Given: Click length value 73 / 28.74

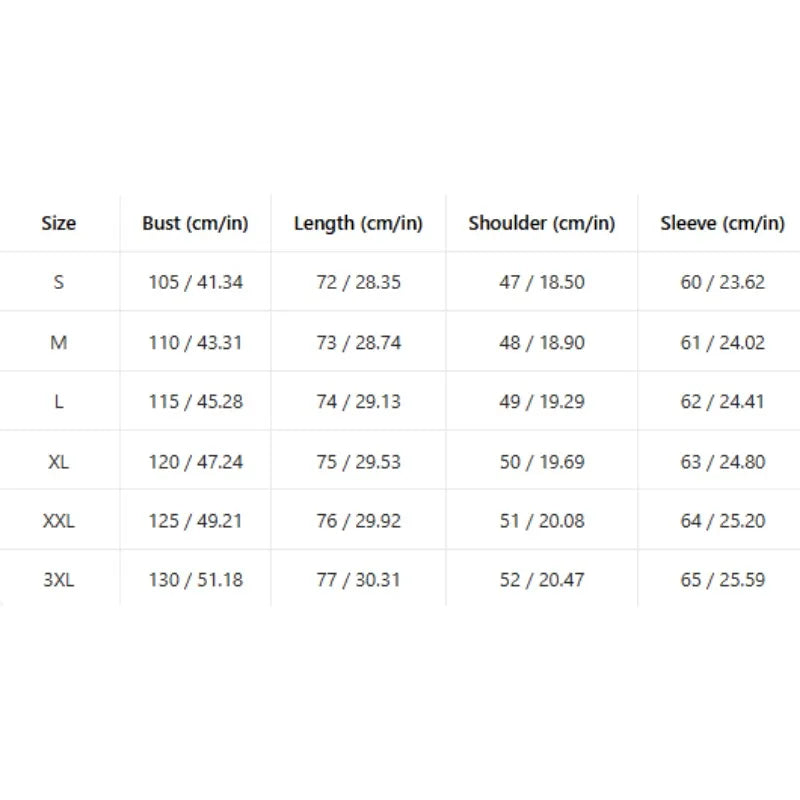Looking at the screenshot, I should 359,342.
